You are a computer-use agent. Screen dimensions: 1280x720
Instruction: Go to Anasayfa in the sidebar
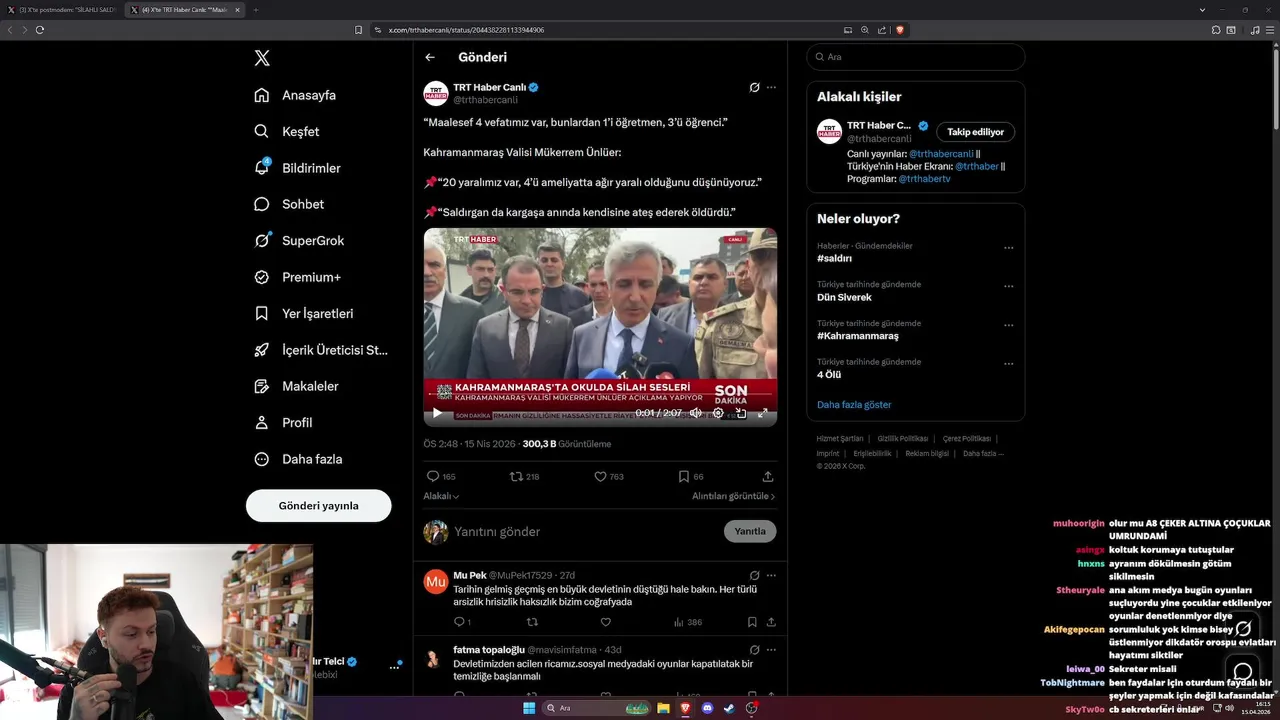coord(295,95)
